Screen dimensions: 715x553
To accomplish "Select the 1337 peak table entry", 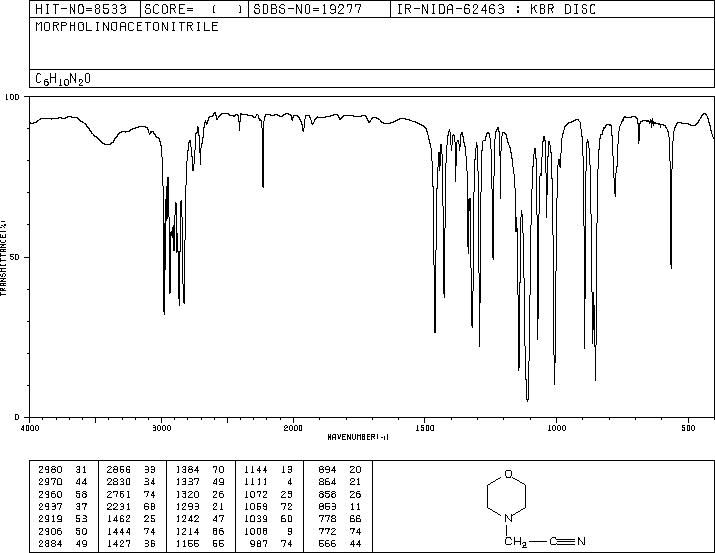I will point(200,482).
